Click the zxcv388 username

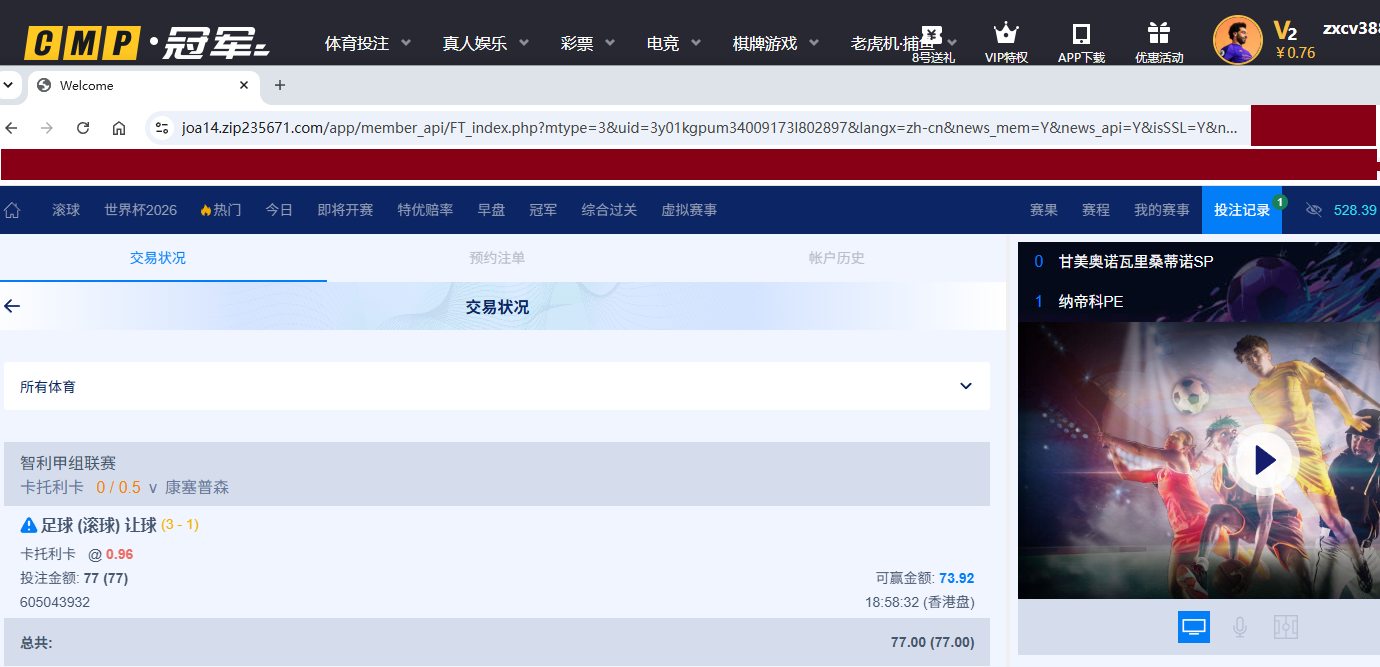coord(1351,28)
